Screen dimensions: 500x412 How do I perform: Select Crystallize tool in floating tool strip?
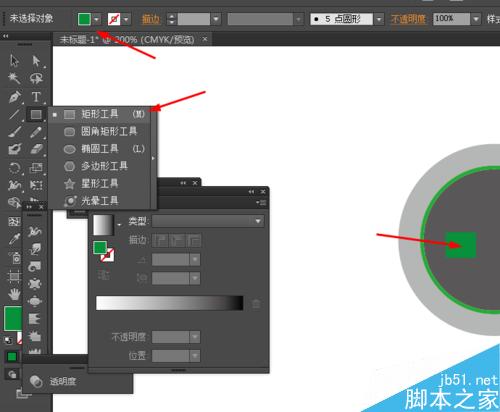35,336
